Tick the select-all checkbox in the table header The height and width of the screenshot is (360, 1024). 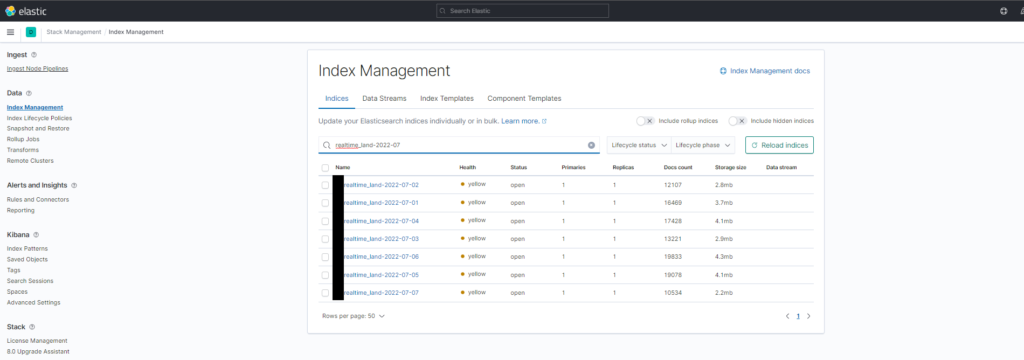[x=325, y=168]
